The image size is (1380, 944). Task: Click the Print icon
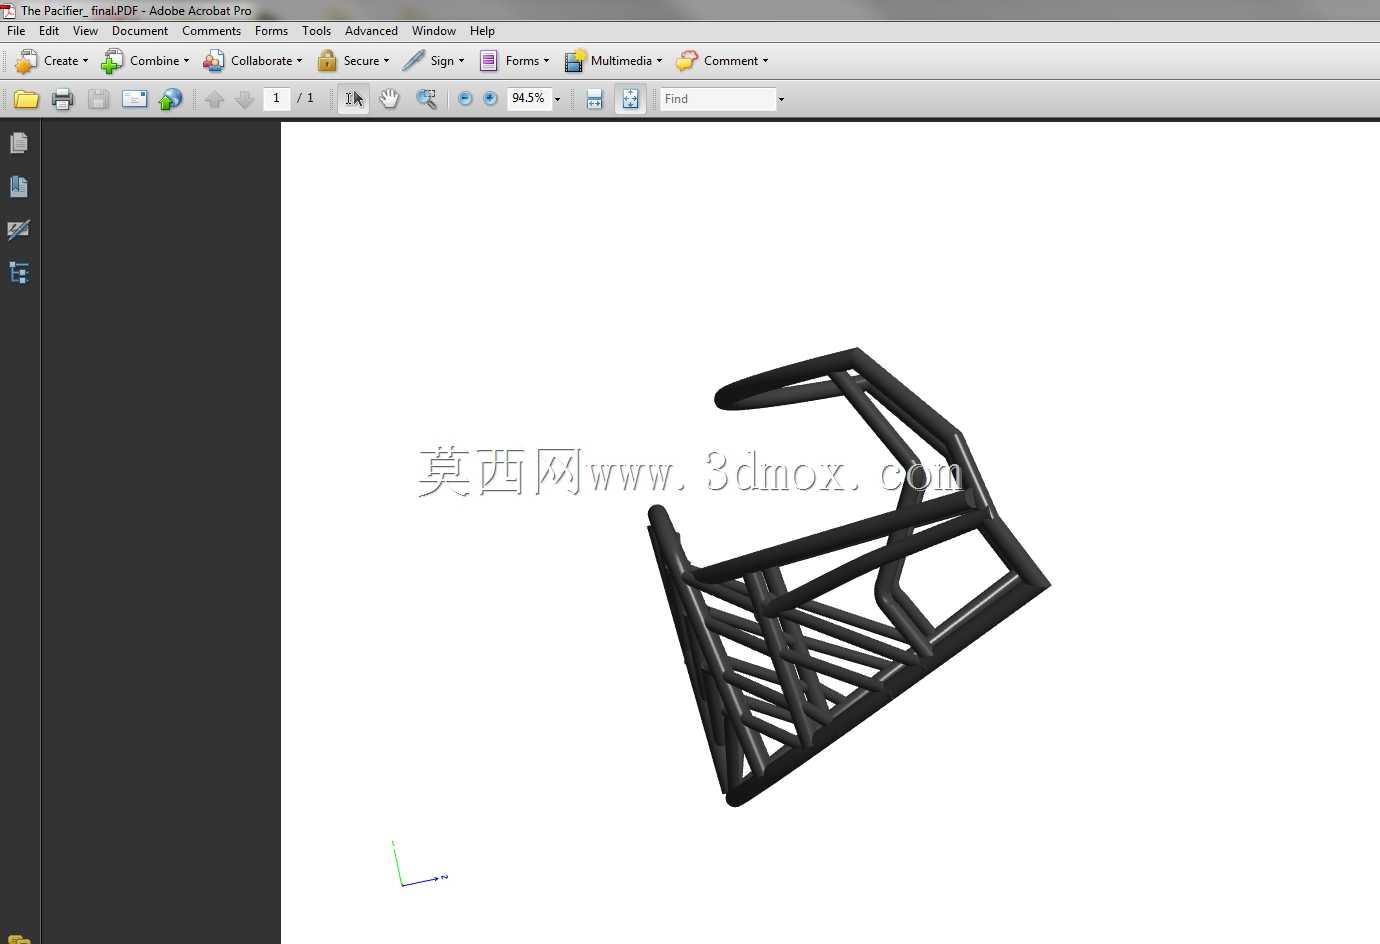pos(62,99)
